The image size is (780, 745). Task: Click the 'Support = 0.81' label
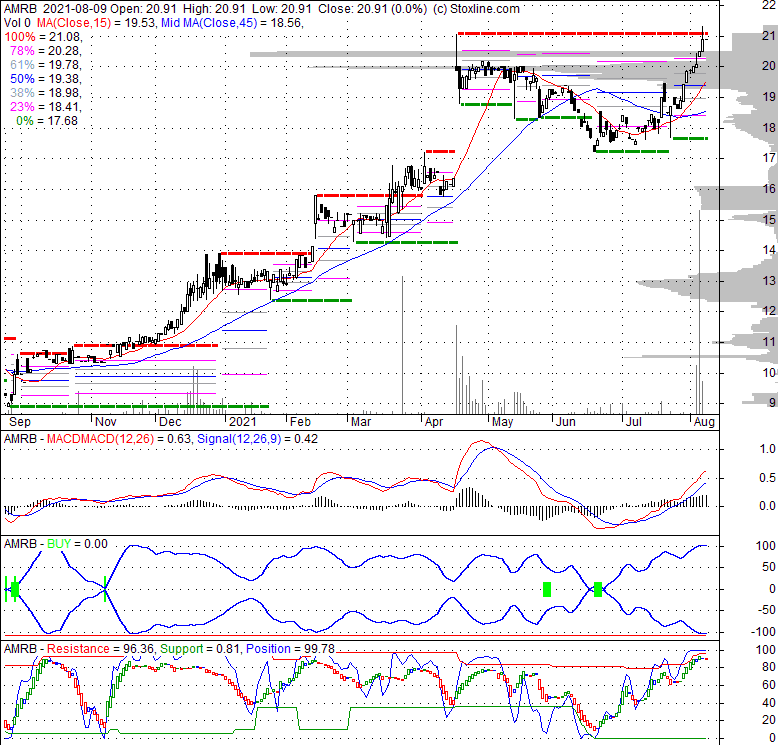coord(200,649)
